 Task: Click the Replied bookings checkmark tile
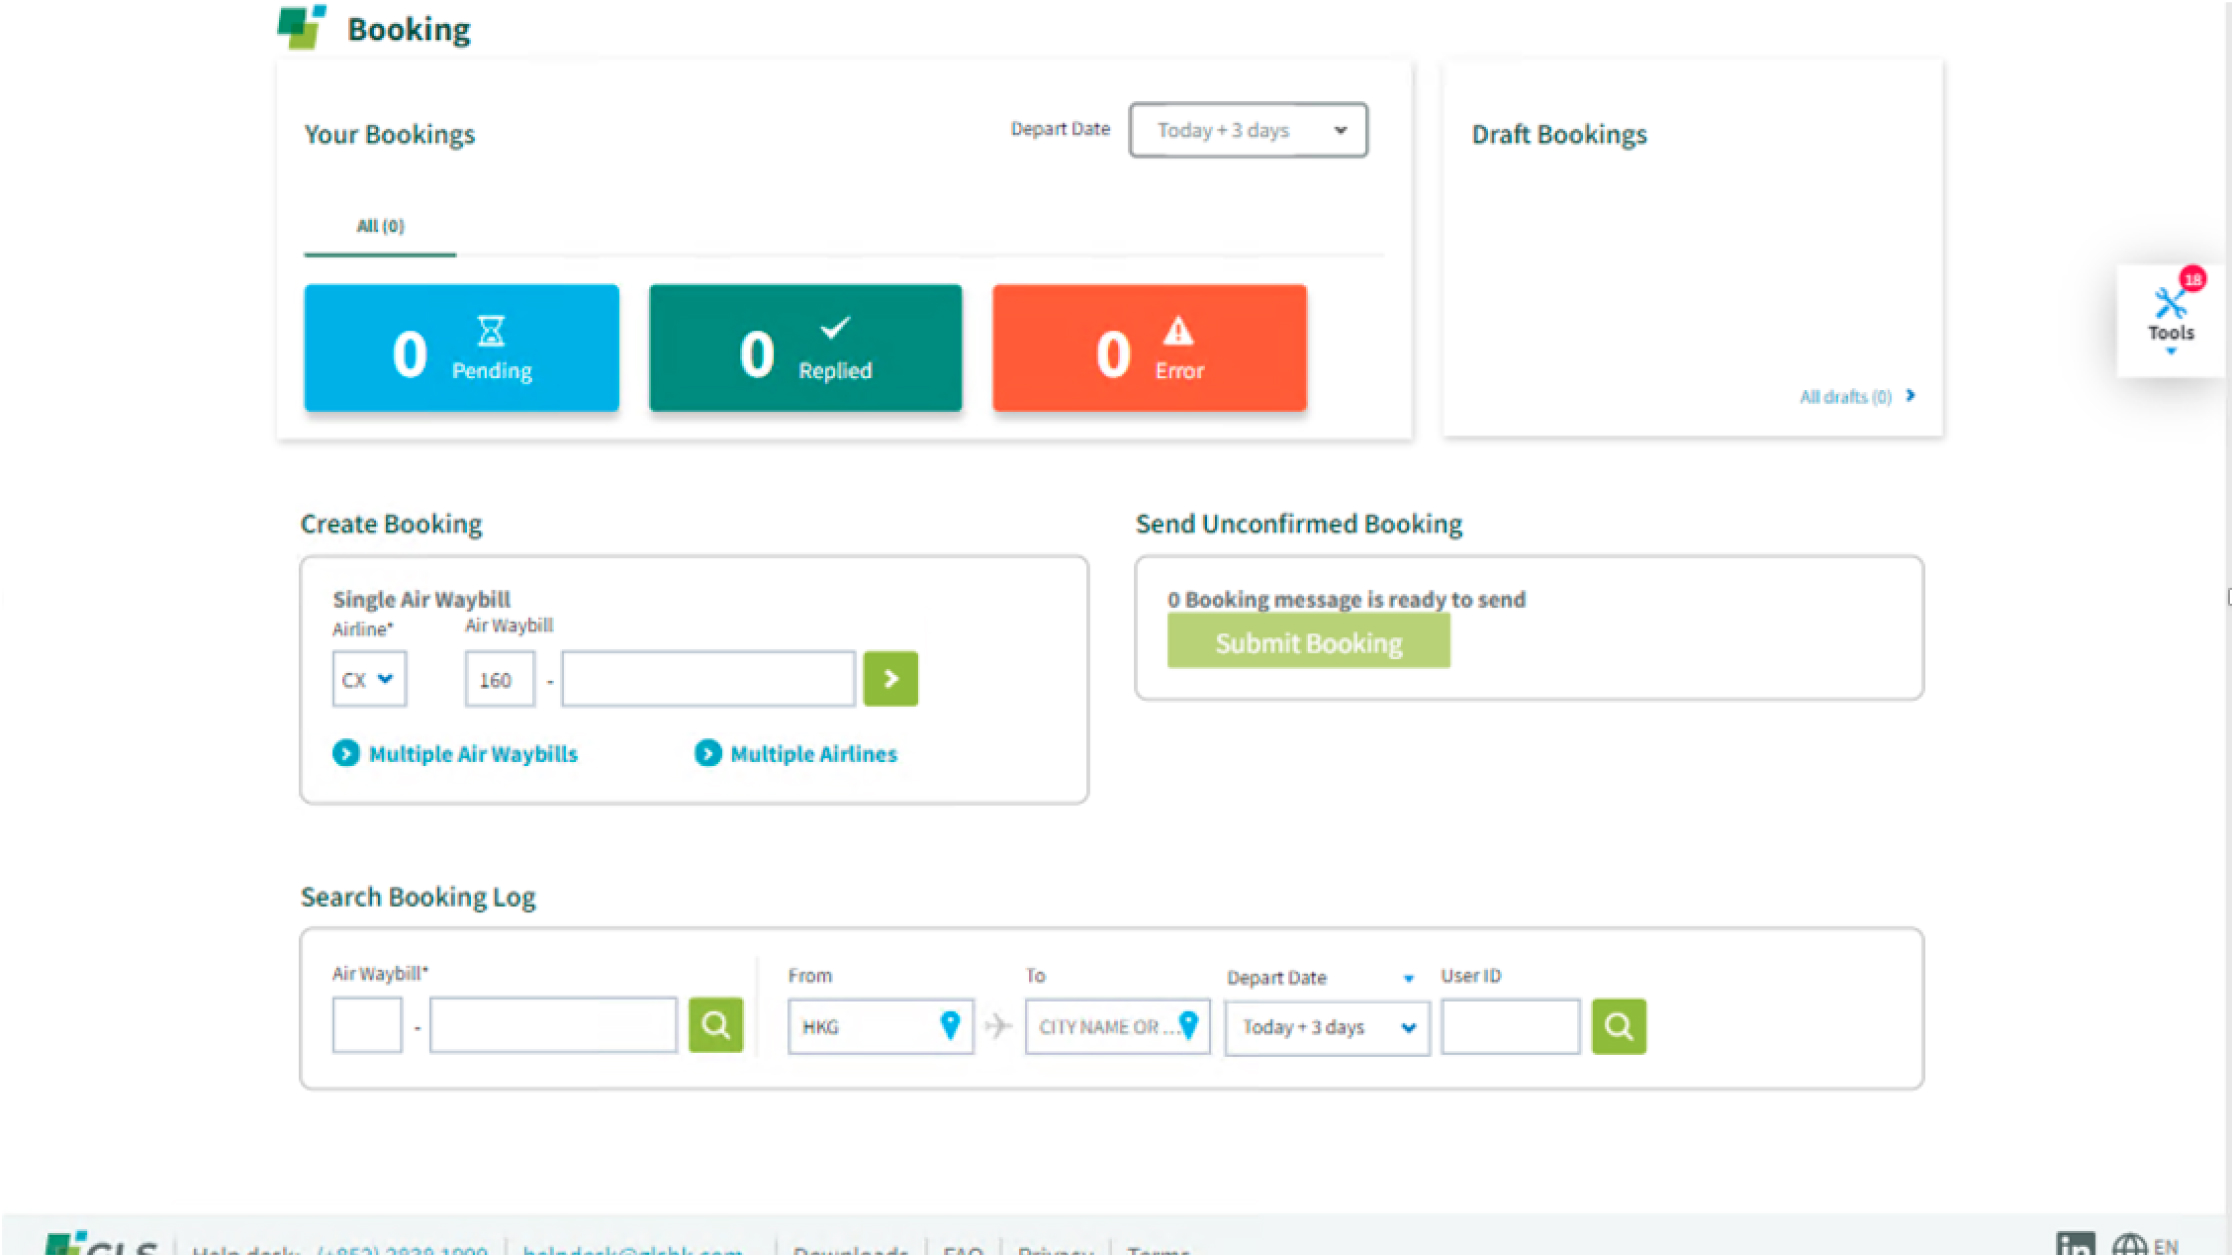coord(805,348)
